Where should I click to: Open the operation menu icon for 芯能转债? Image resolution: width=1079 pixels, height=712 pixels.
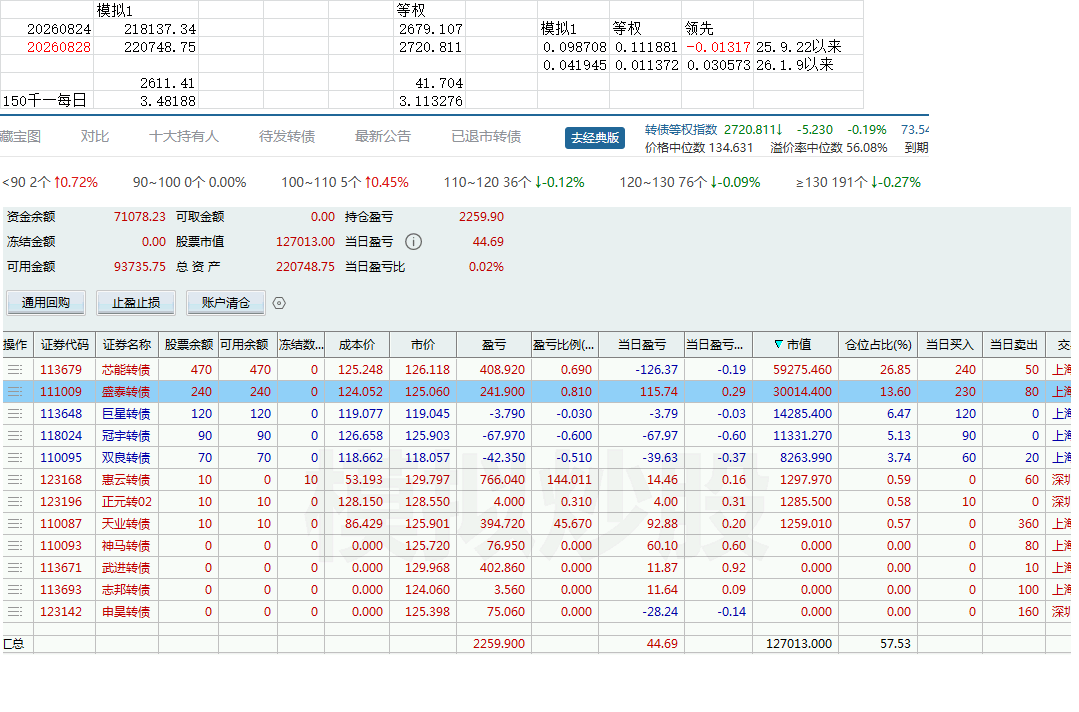point(14,370)
